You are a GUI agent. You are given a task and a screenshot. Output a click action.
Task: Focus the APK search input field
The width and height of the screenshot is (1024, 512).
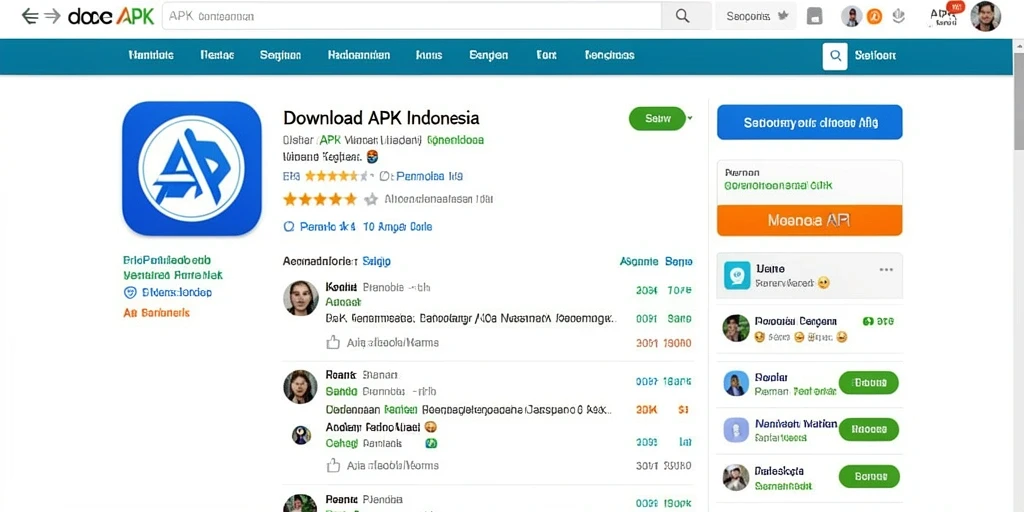click(411, 16)
